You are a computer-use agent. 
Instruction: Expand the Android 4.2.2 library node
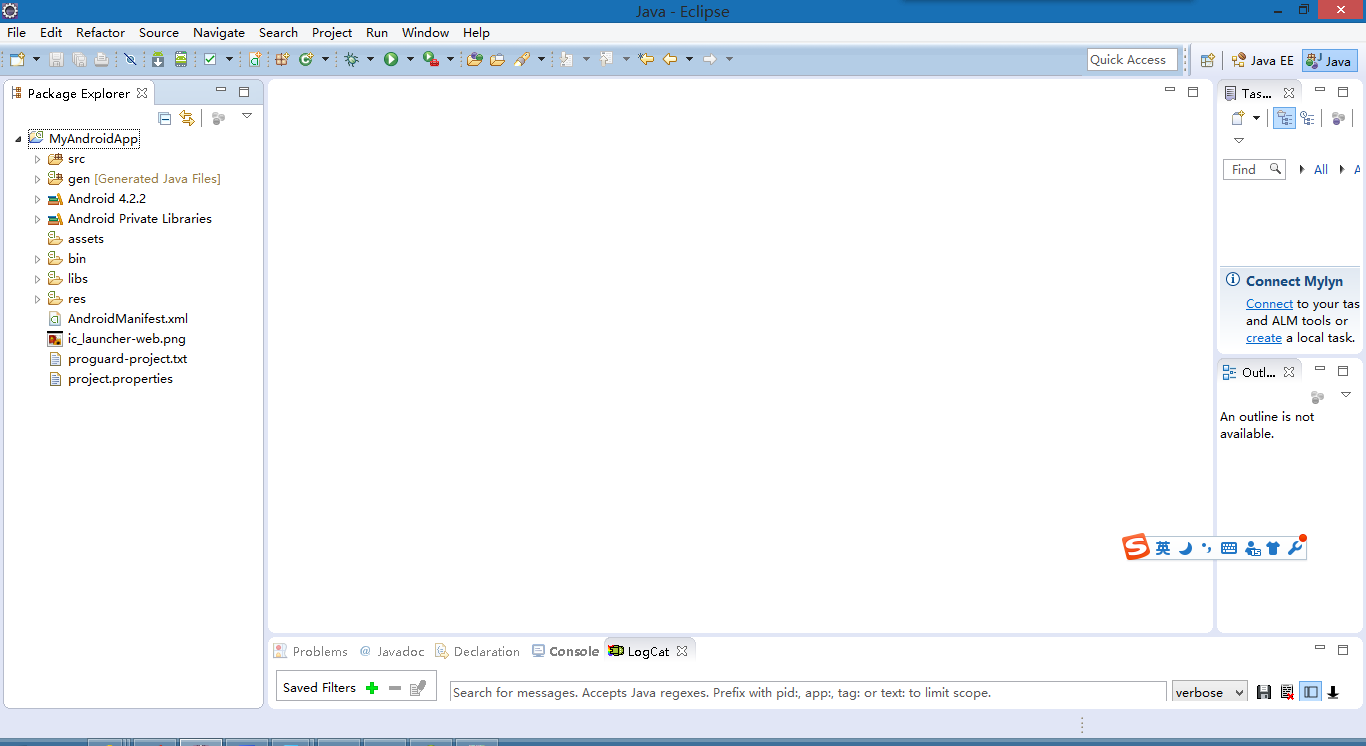[38, 199]
